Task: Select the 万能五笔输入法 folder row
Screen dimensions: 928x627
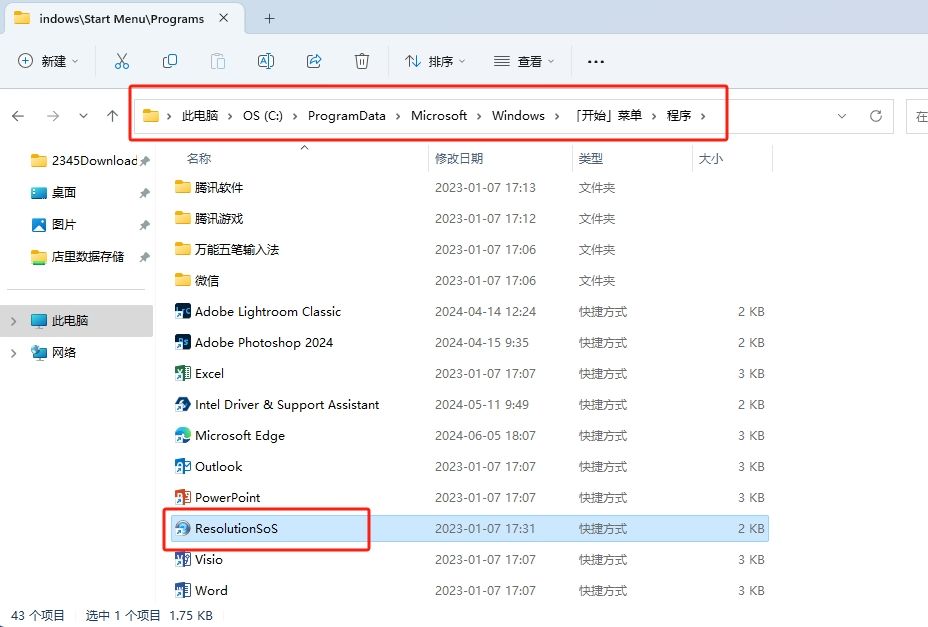Action: point(470,249)
